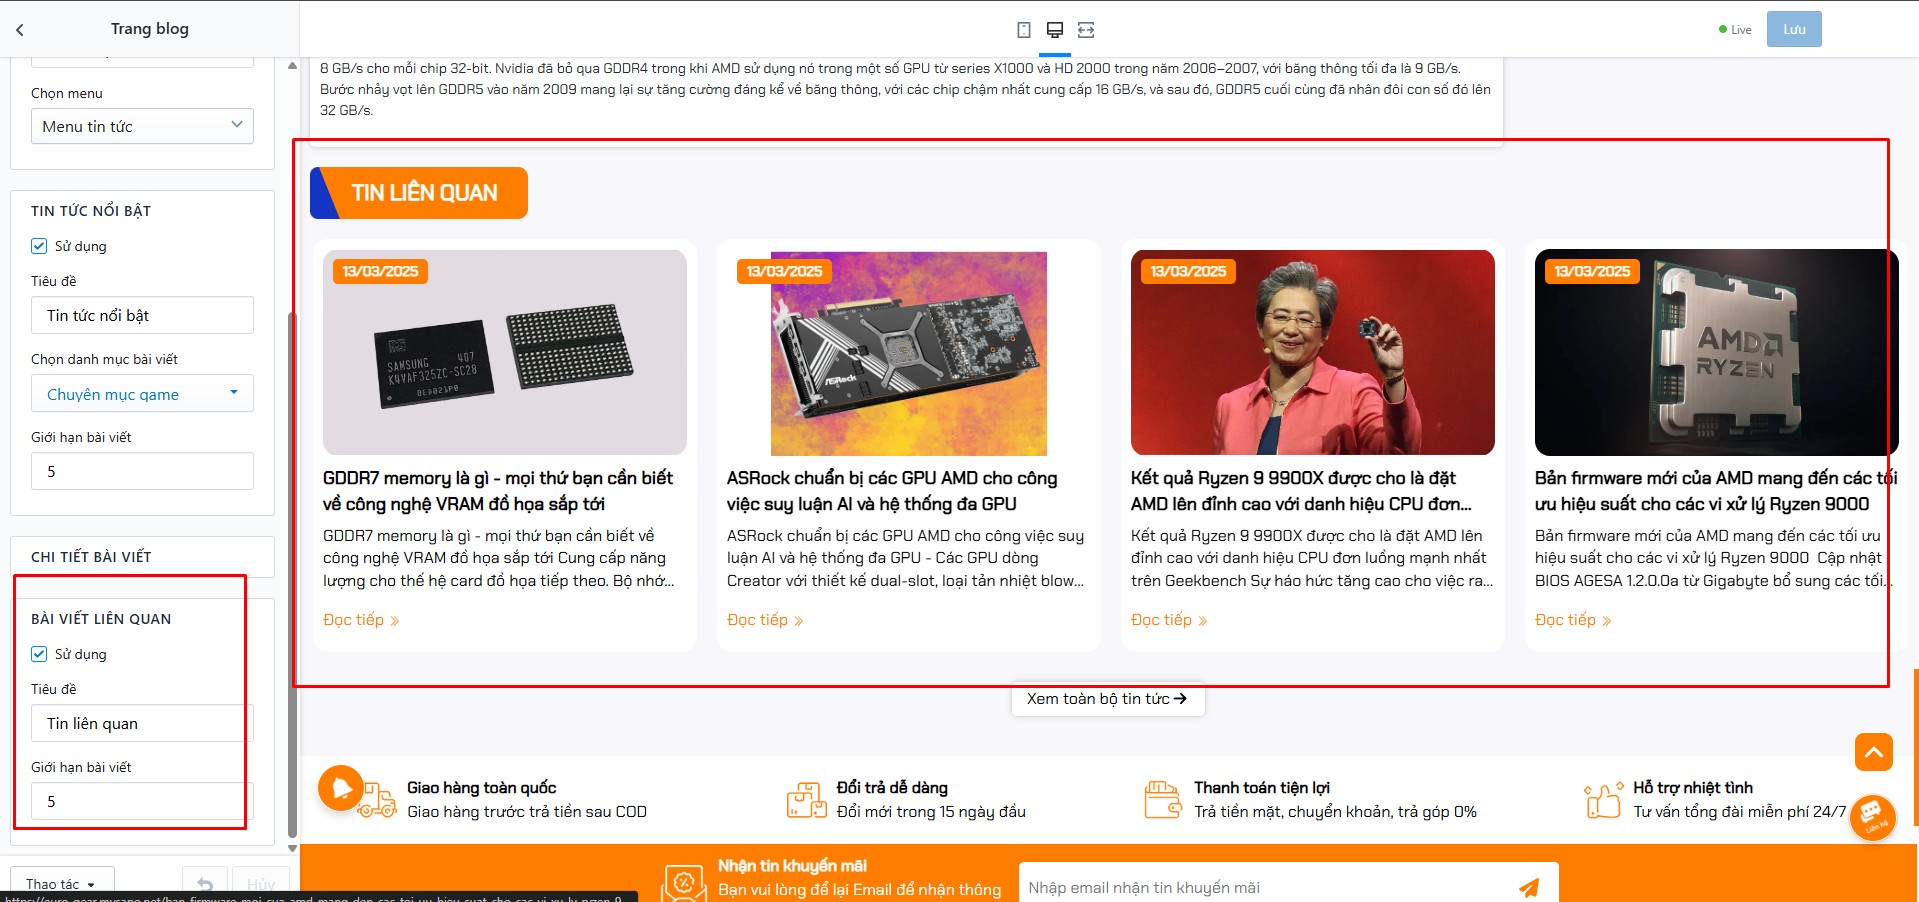The height and width of the screenshot is (902, 1919).
Task: Click the Giao hàng toàn quốc text
Action: point(481,788)
